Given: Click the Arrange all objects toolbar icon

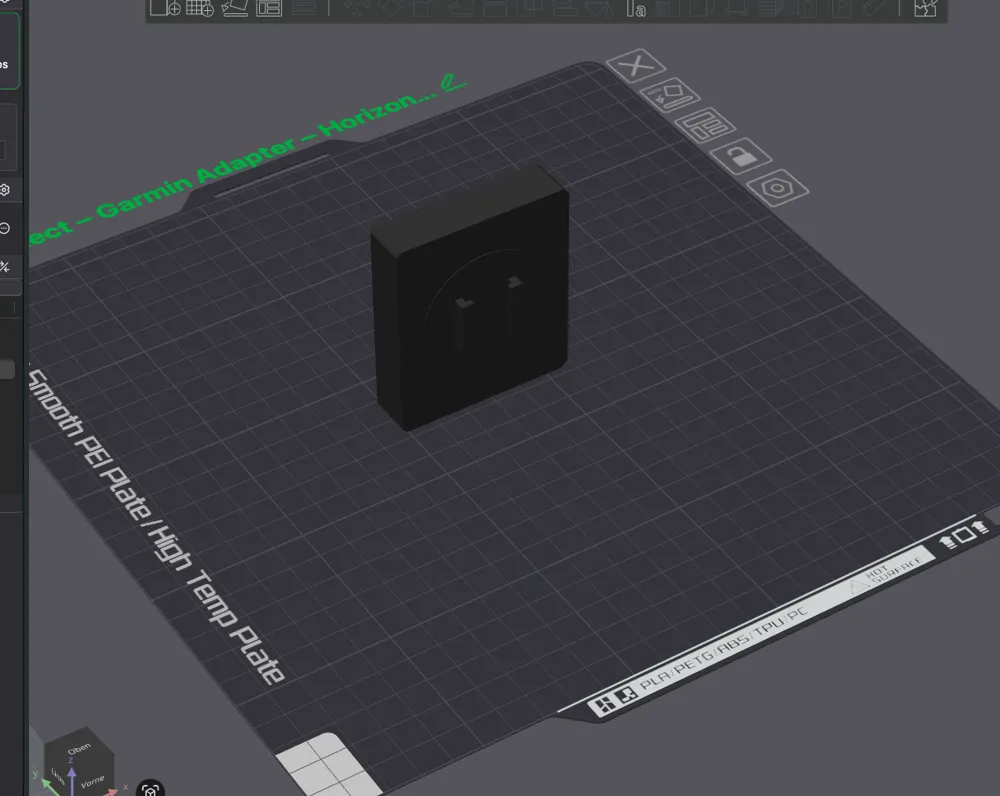Looking at the screenshot, I should click(x=269, y=8).
